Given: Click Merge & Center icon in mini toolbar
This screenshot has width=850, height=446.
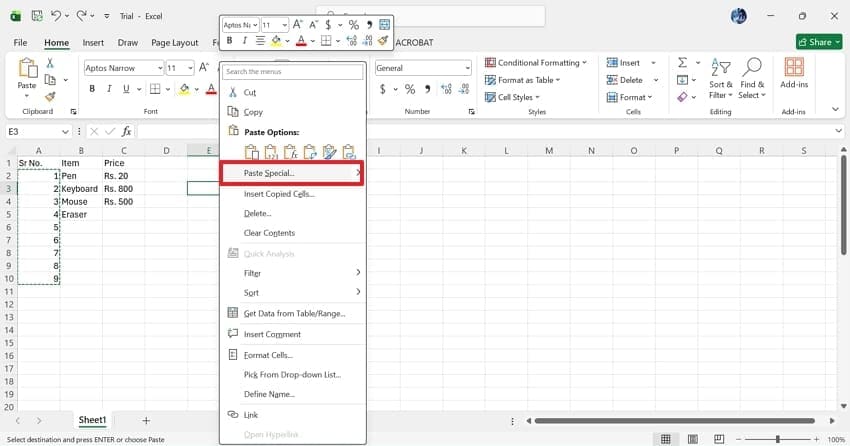Looking at the screenshot, I should 384,24.
